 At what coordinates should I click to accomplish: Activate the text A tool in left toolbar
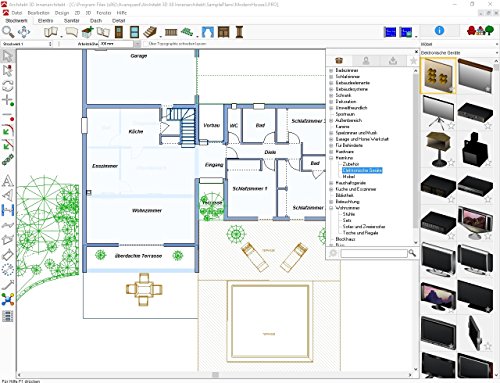point(8,181)
